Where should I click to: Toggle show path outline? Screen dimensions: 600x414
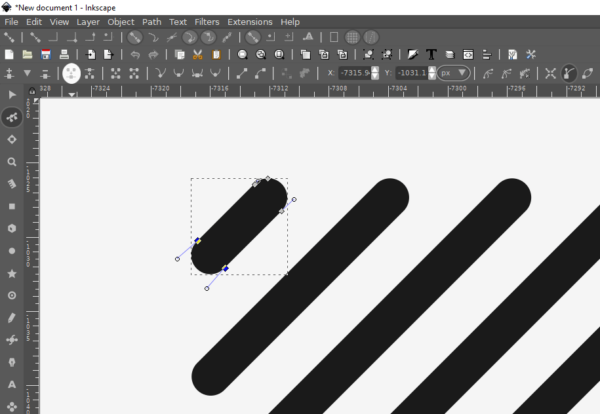tap(587, 73)
